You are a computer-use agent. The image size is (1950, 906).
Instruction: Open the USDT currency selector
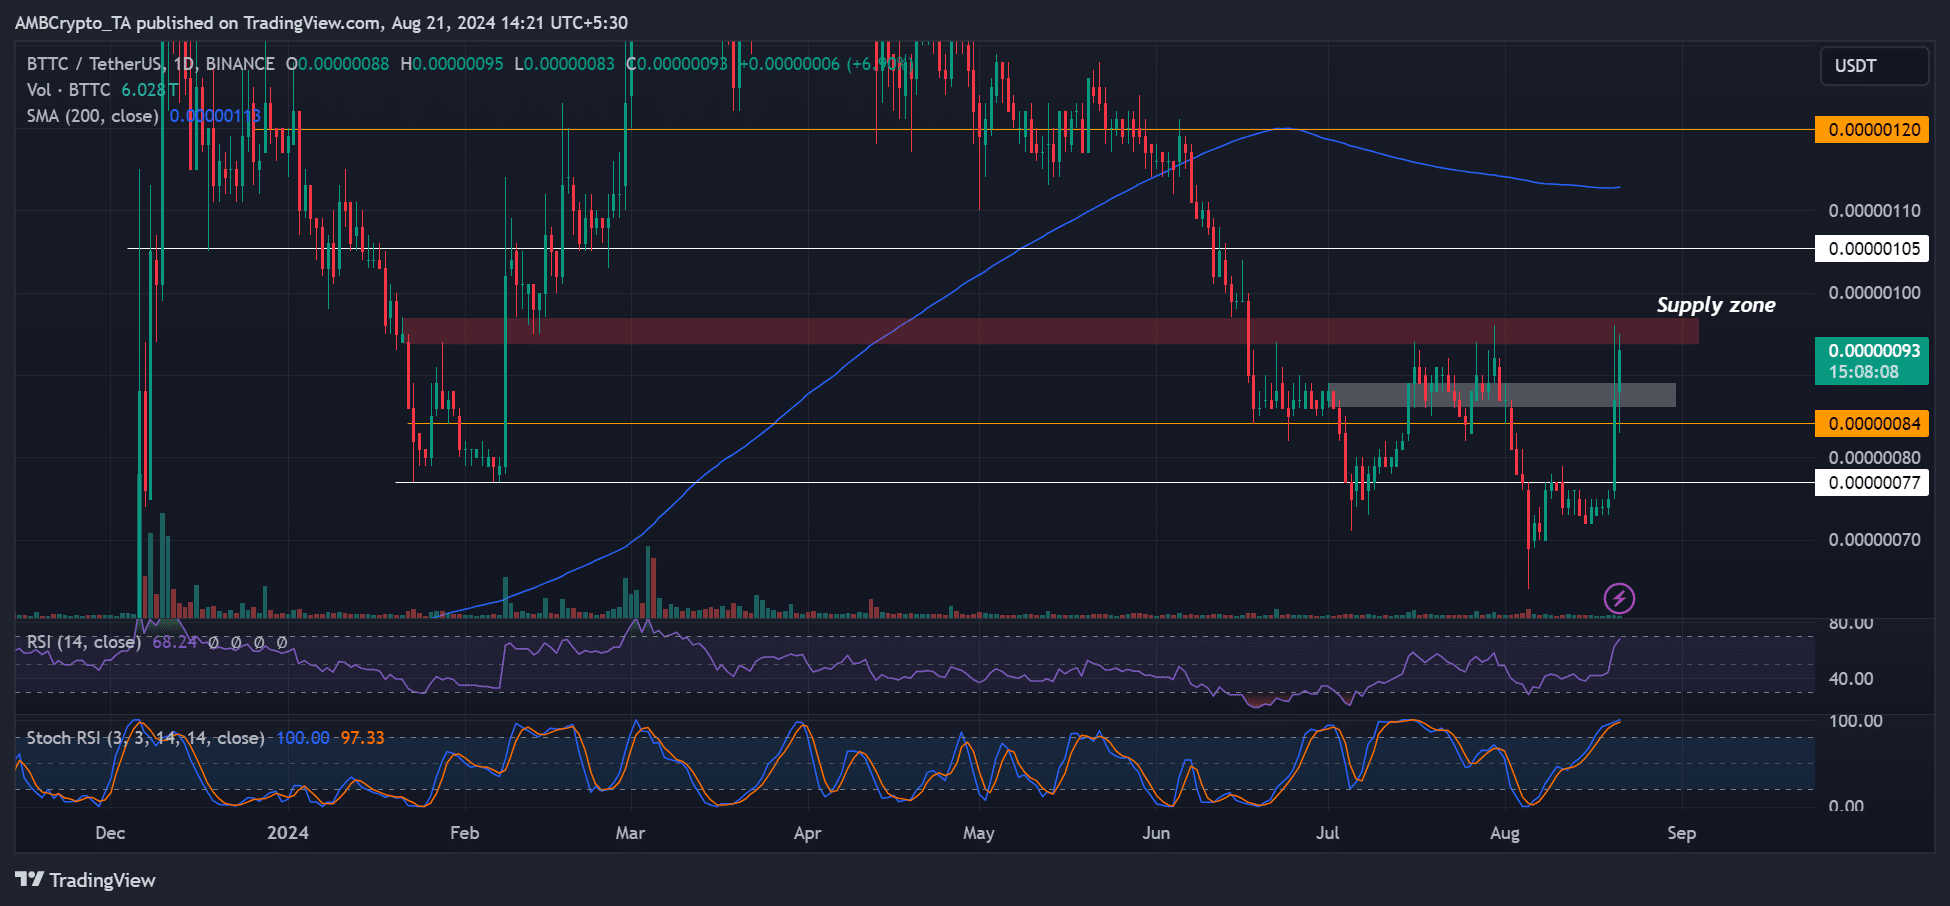coord(1873,66)
